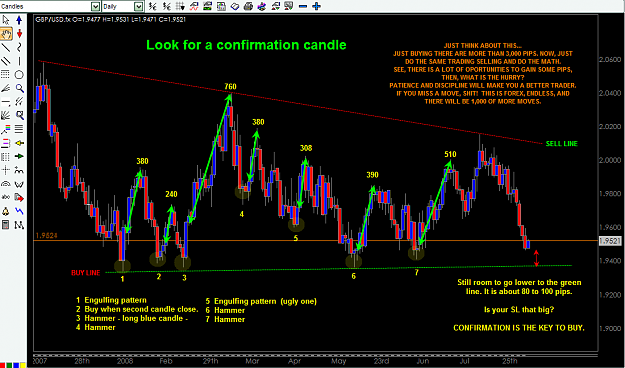Select the dotted horizontal grid lines tool
This screenshot has width=625, height=368.
6,75
